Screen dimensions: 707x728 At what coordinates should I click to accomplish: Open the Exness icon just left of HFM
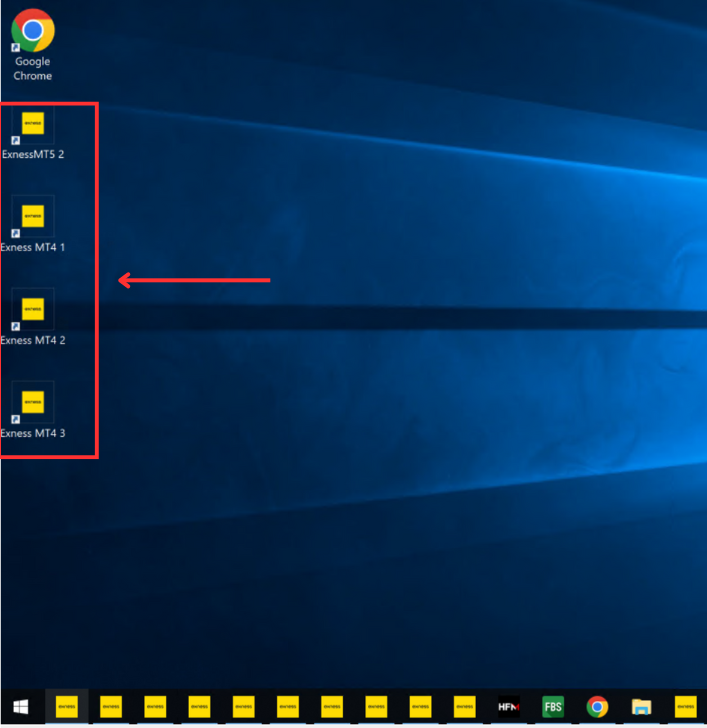[464, 707]
